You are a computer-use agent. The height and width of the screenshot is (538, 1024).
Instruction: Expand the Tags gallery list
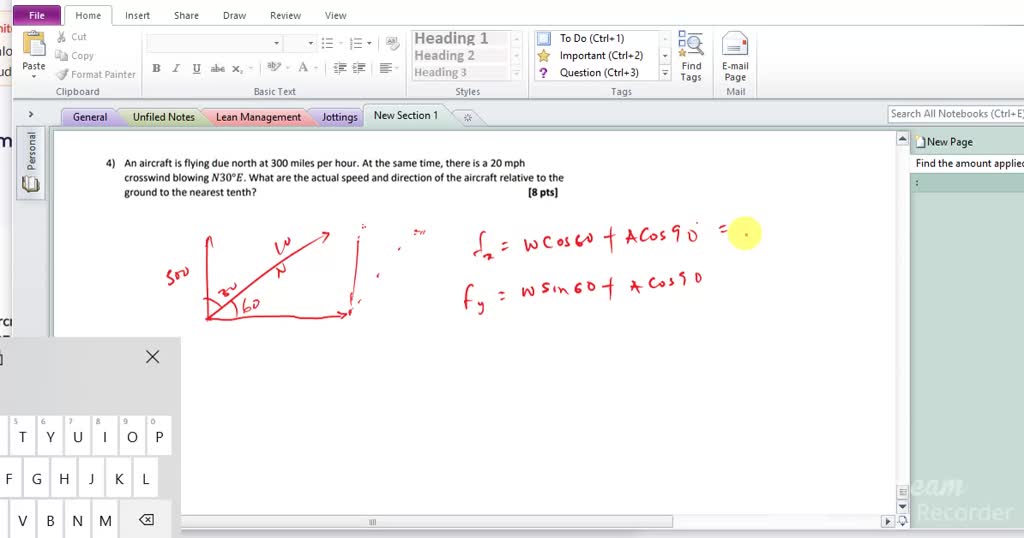665,73
